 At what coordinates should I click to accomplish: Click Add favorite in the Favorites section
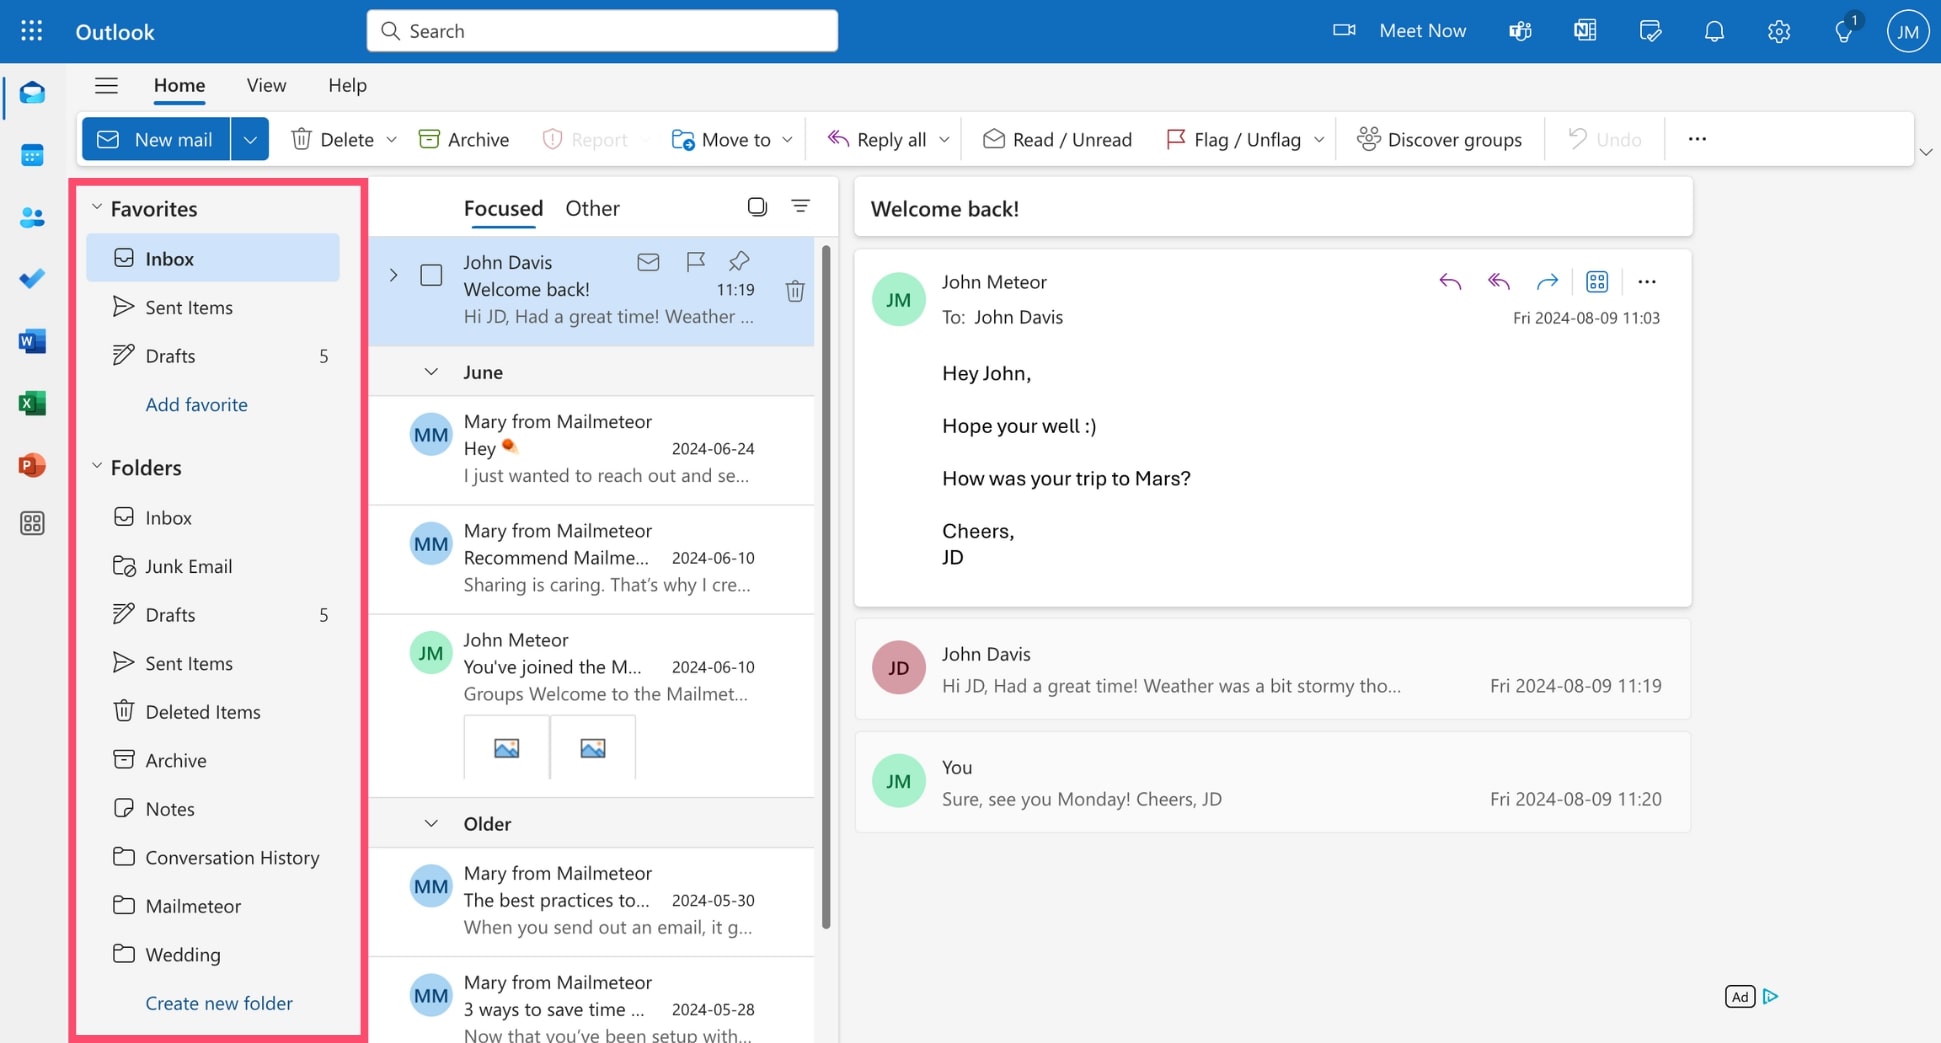coord(196,404)
